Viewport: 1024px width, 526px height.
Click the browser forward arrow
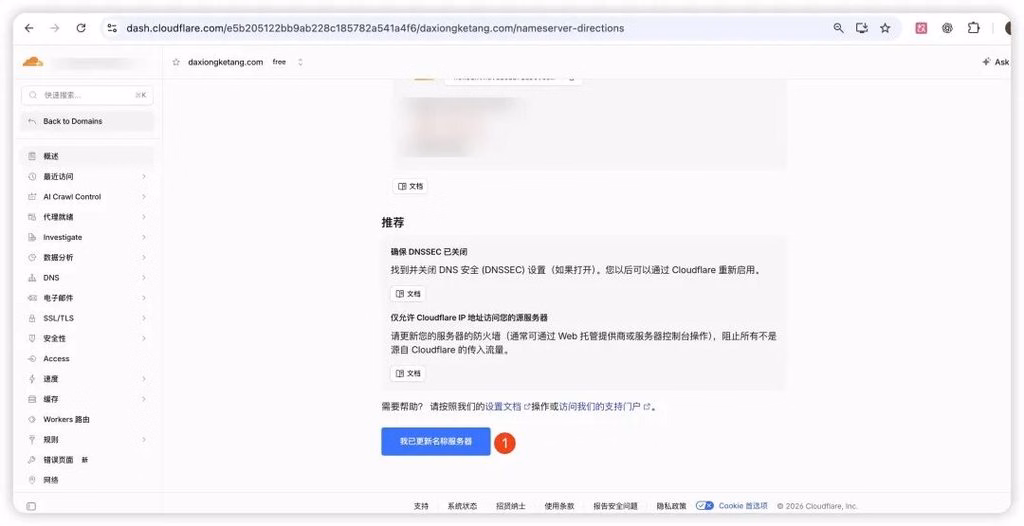click(55, 28)
